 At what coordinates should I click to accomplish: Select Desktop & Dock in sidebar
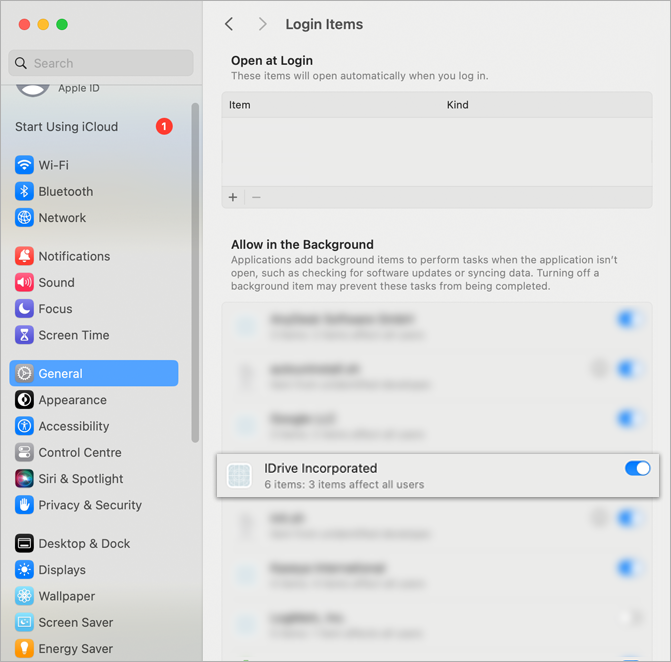point(84,544)
